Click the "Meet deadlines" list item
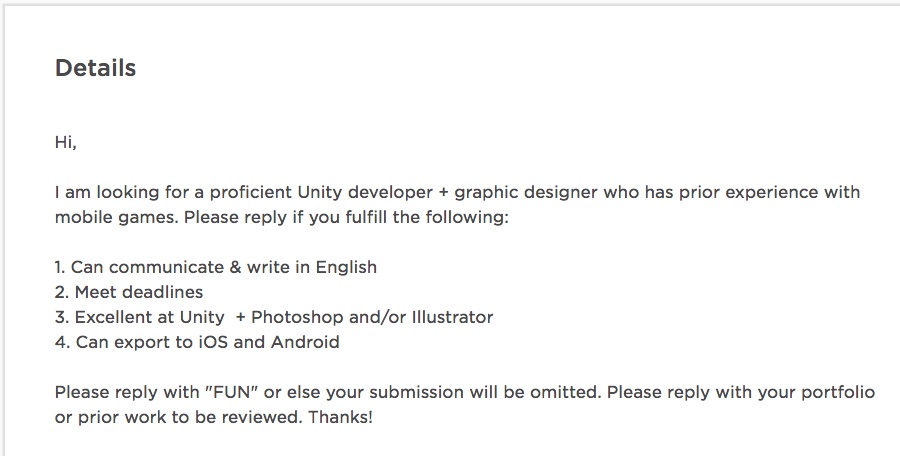Image resolution: width=900 pixels, height=456 pixels. pos(129,292)
